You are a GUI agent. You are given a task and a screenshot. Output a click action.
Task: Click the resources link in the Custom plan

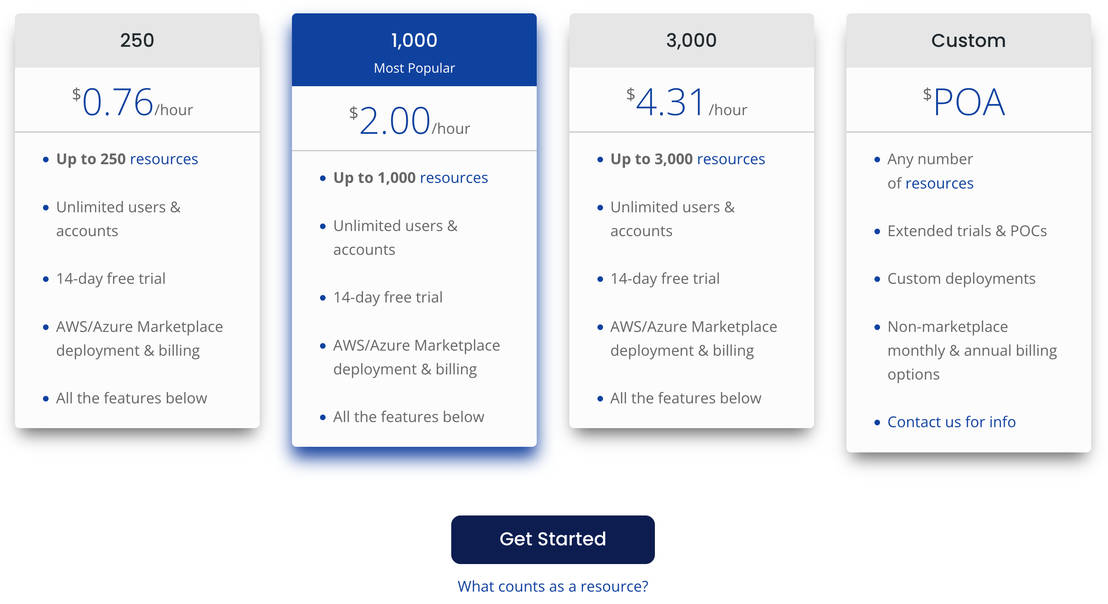click(939, 183)
